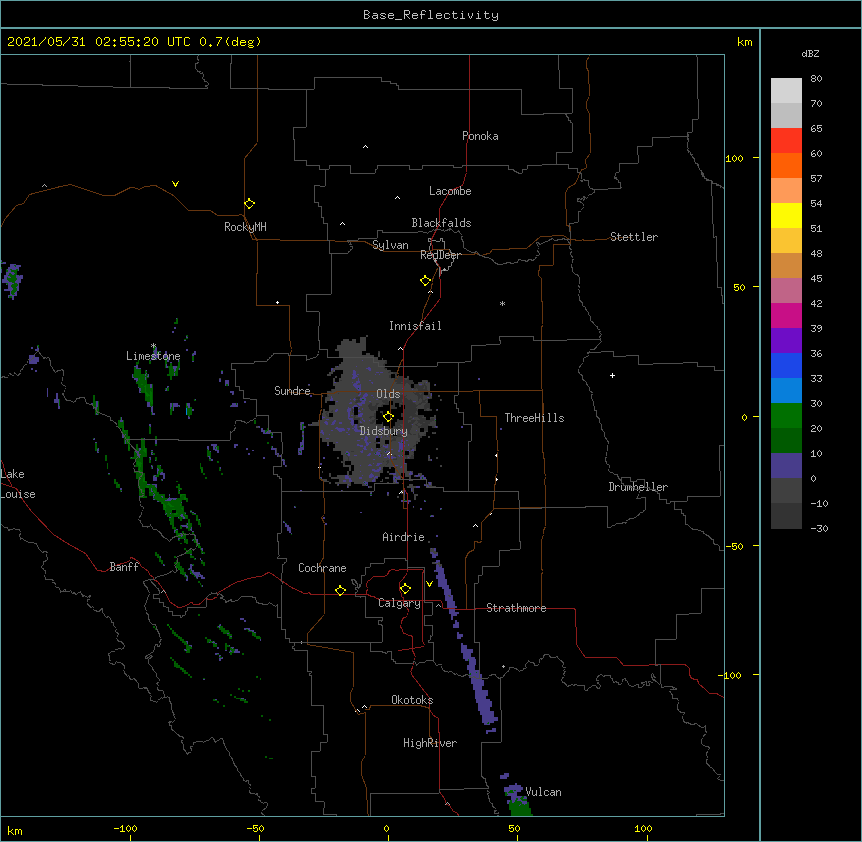Click the HighRiver label
The width and height of the screenshot is (862, 842).
click(x=430, y=743)
